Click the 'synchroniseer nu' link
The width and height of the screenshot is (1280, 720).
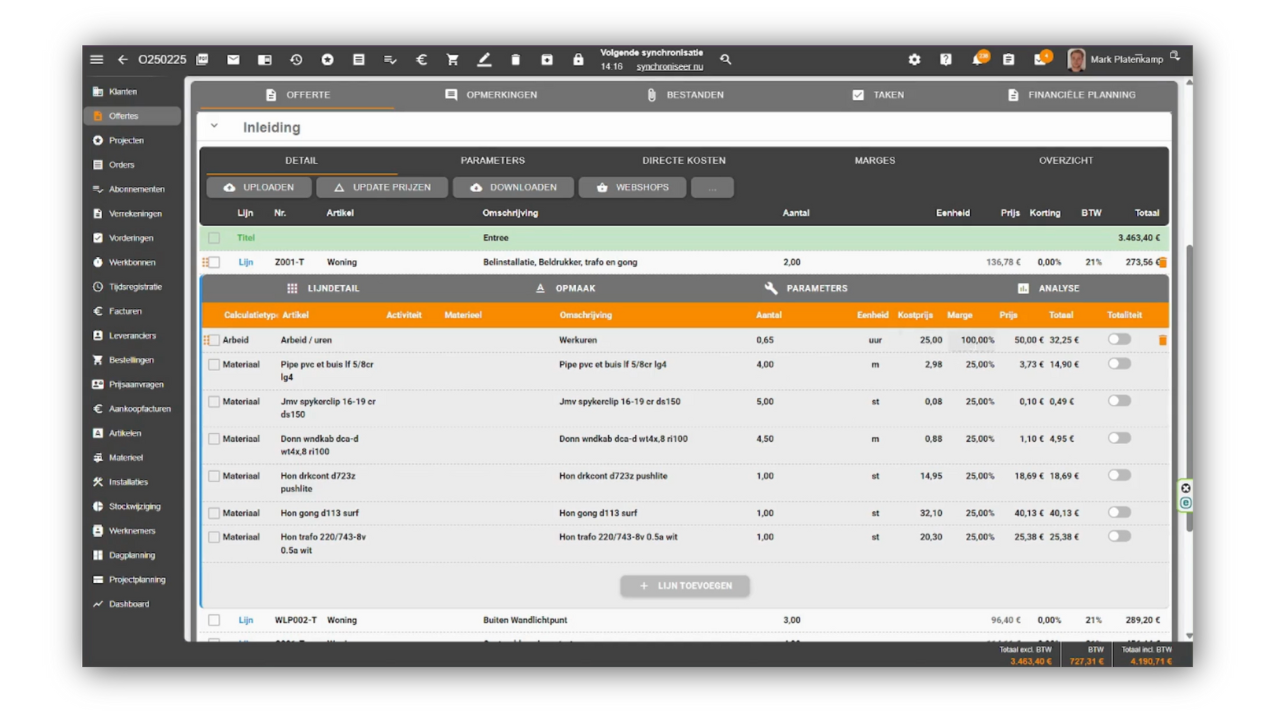670,67
